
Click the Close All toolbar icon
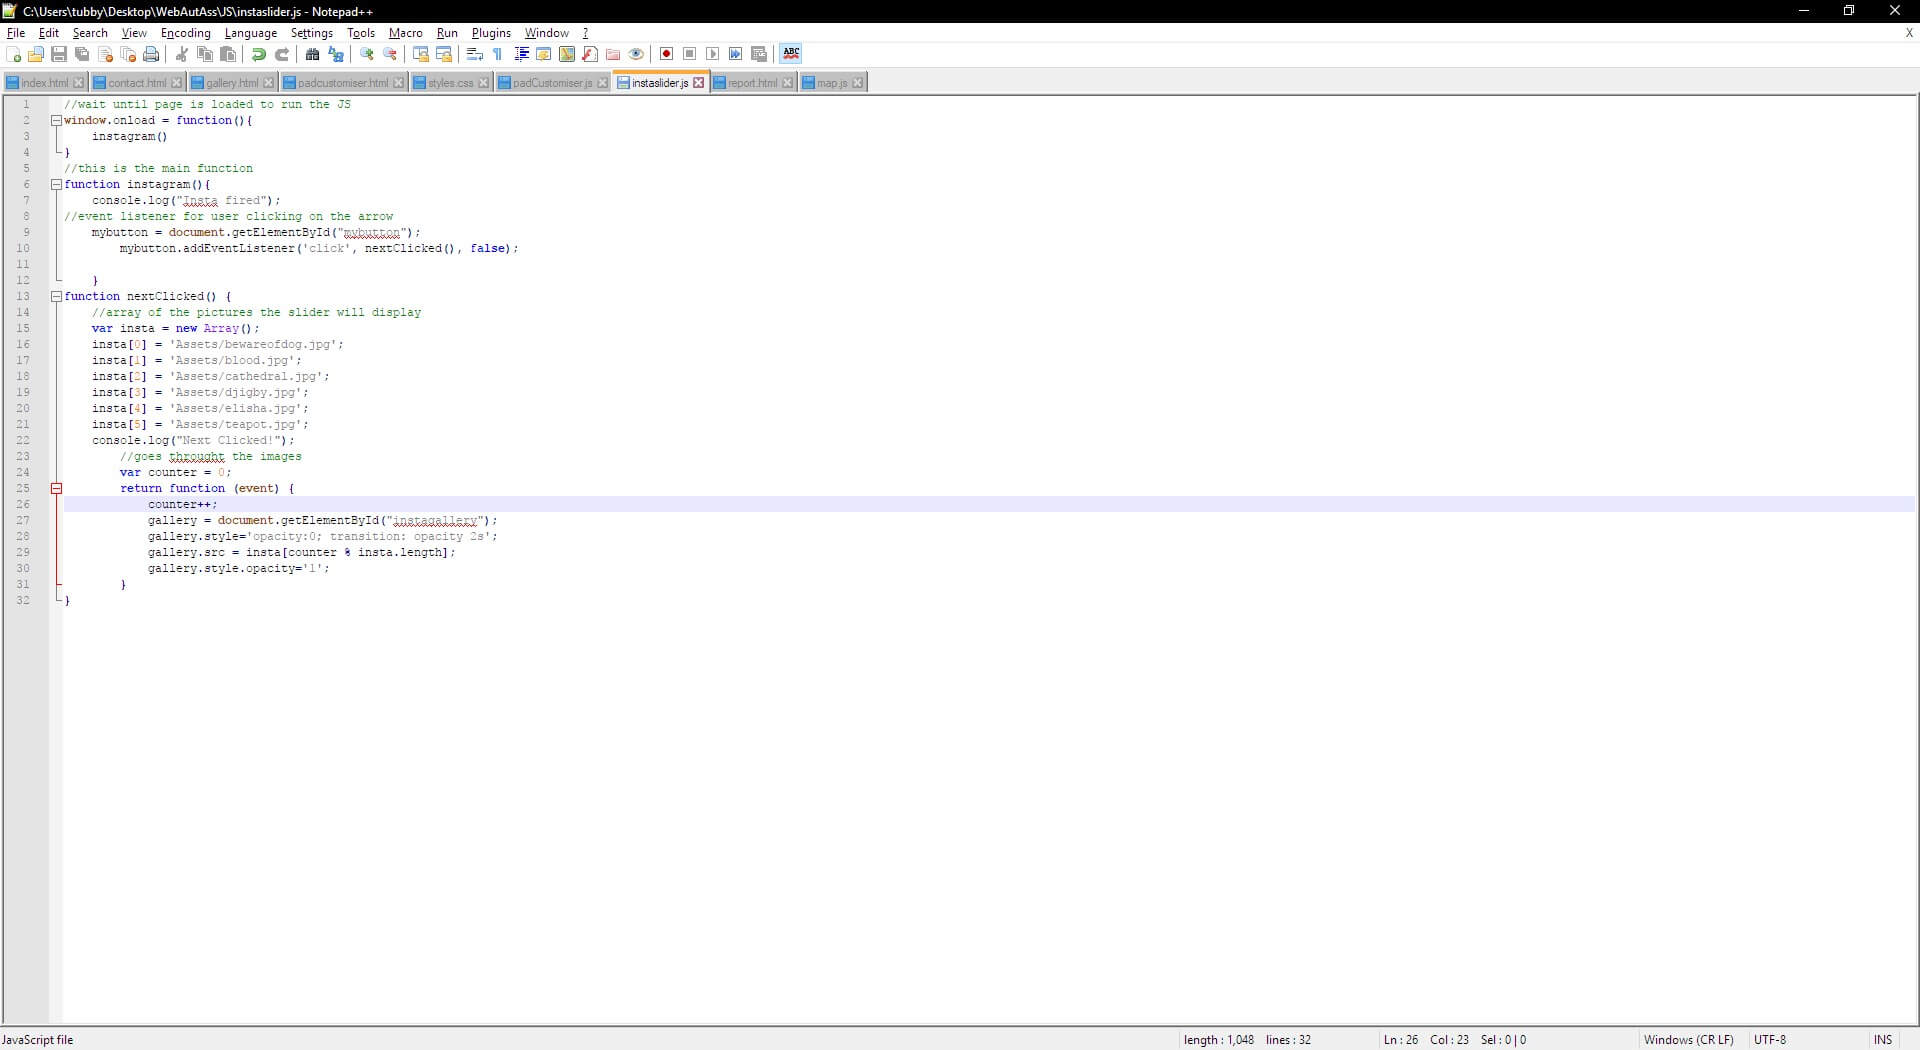[x=128, y=54]
